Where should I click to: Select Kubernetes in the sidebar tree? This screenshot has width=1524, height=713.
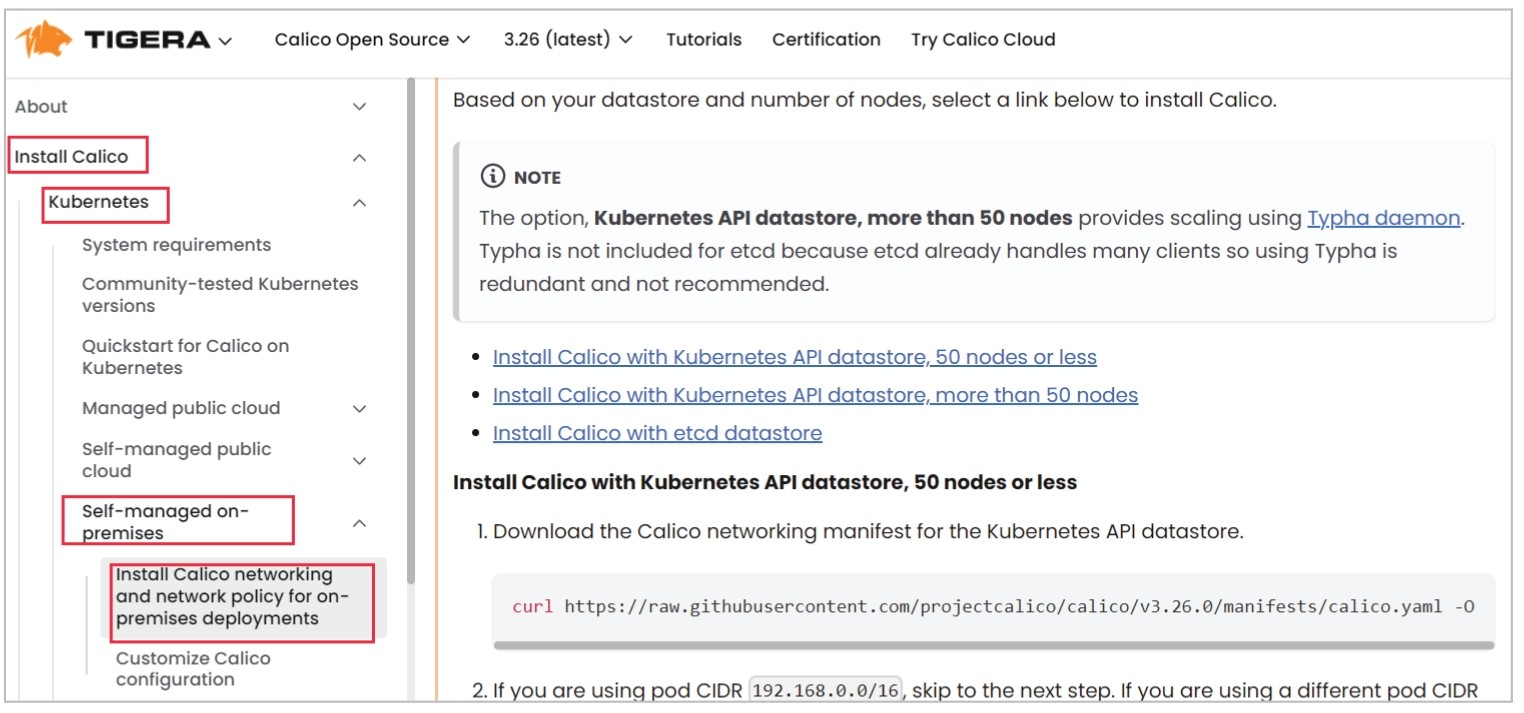[99, 202]
